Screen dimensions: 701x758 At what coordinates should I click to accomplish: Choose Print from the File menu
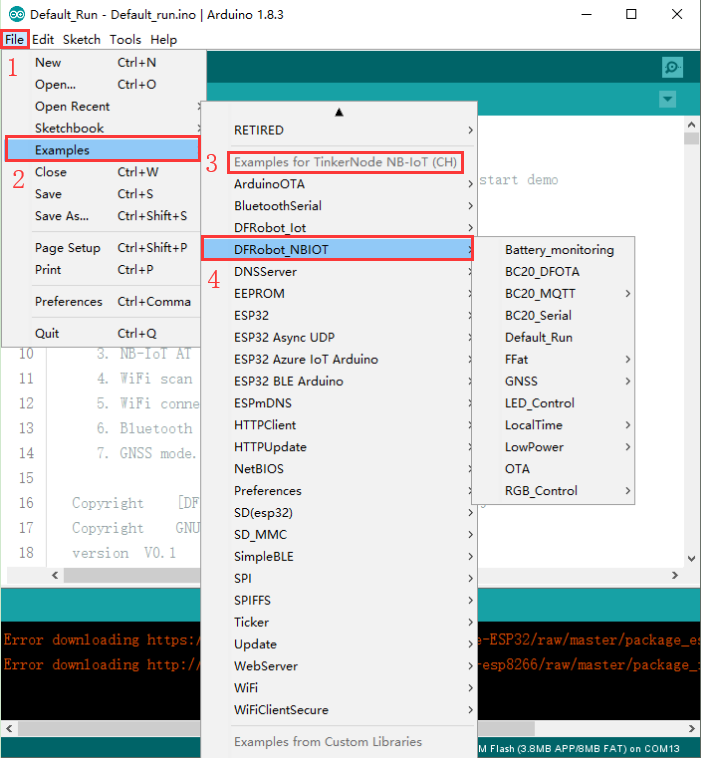tap(102, 269)
